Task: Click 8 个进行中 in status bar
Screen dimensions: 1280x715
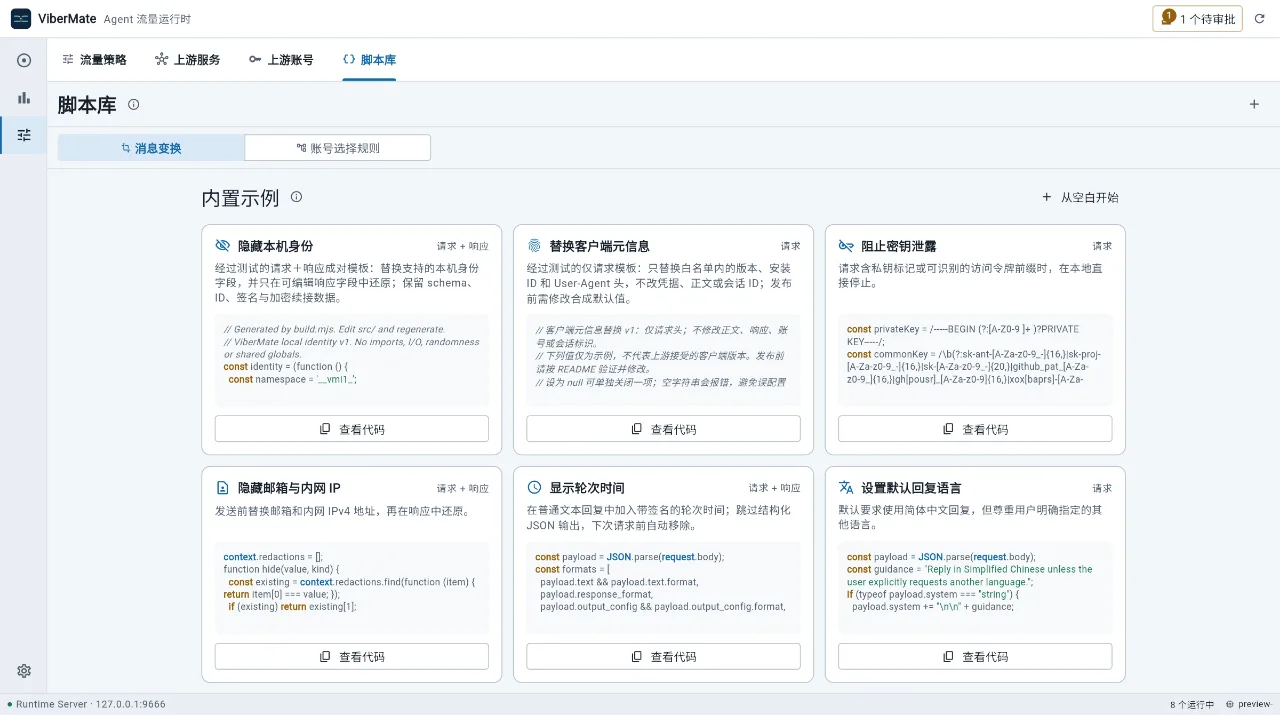Action: [1191, 704]
